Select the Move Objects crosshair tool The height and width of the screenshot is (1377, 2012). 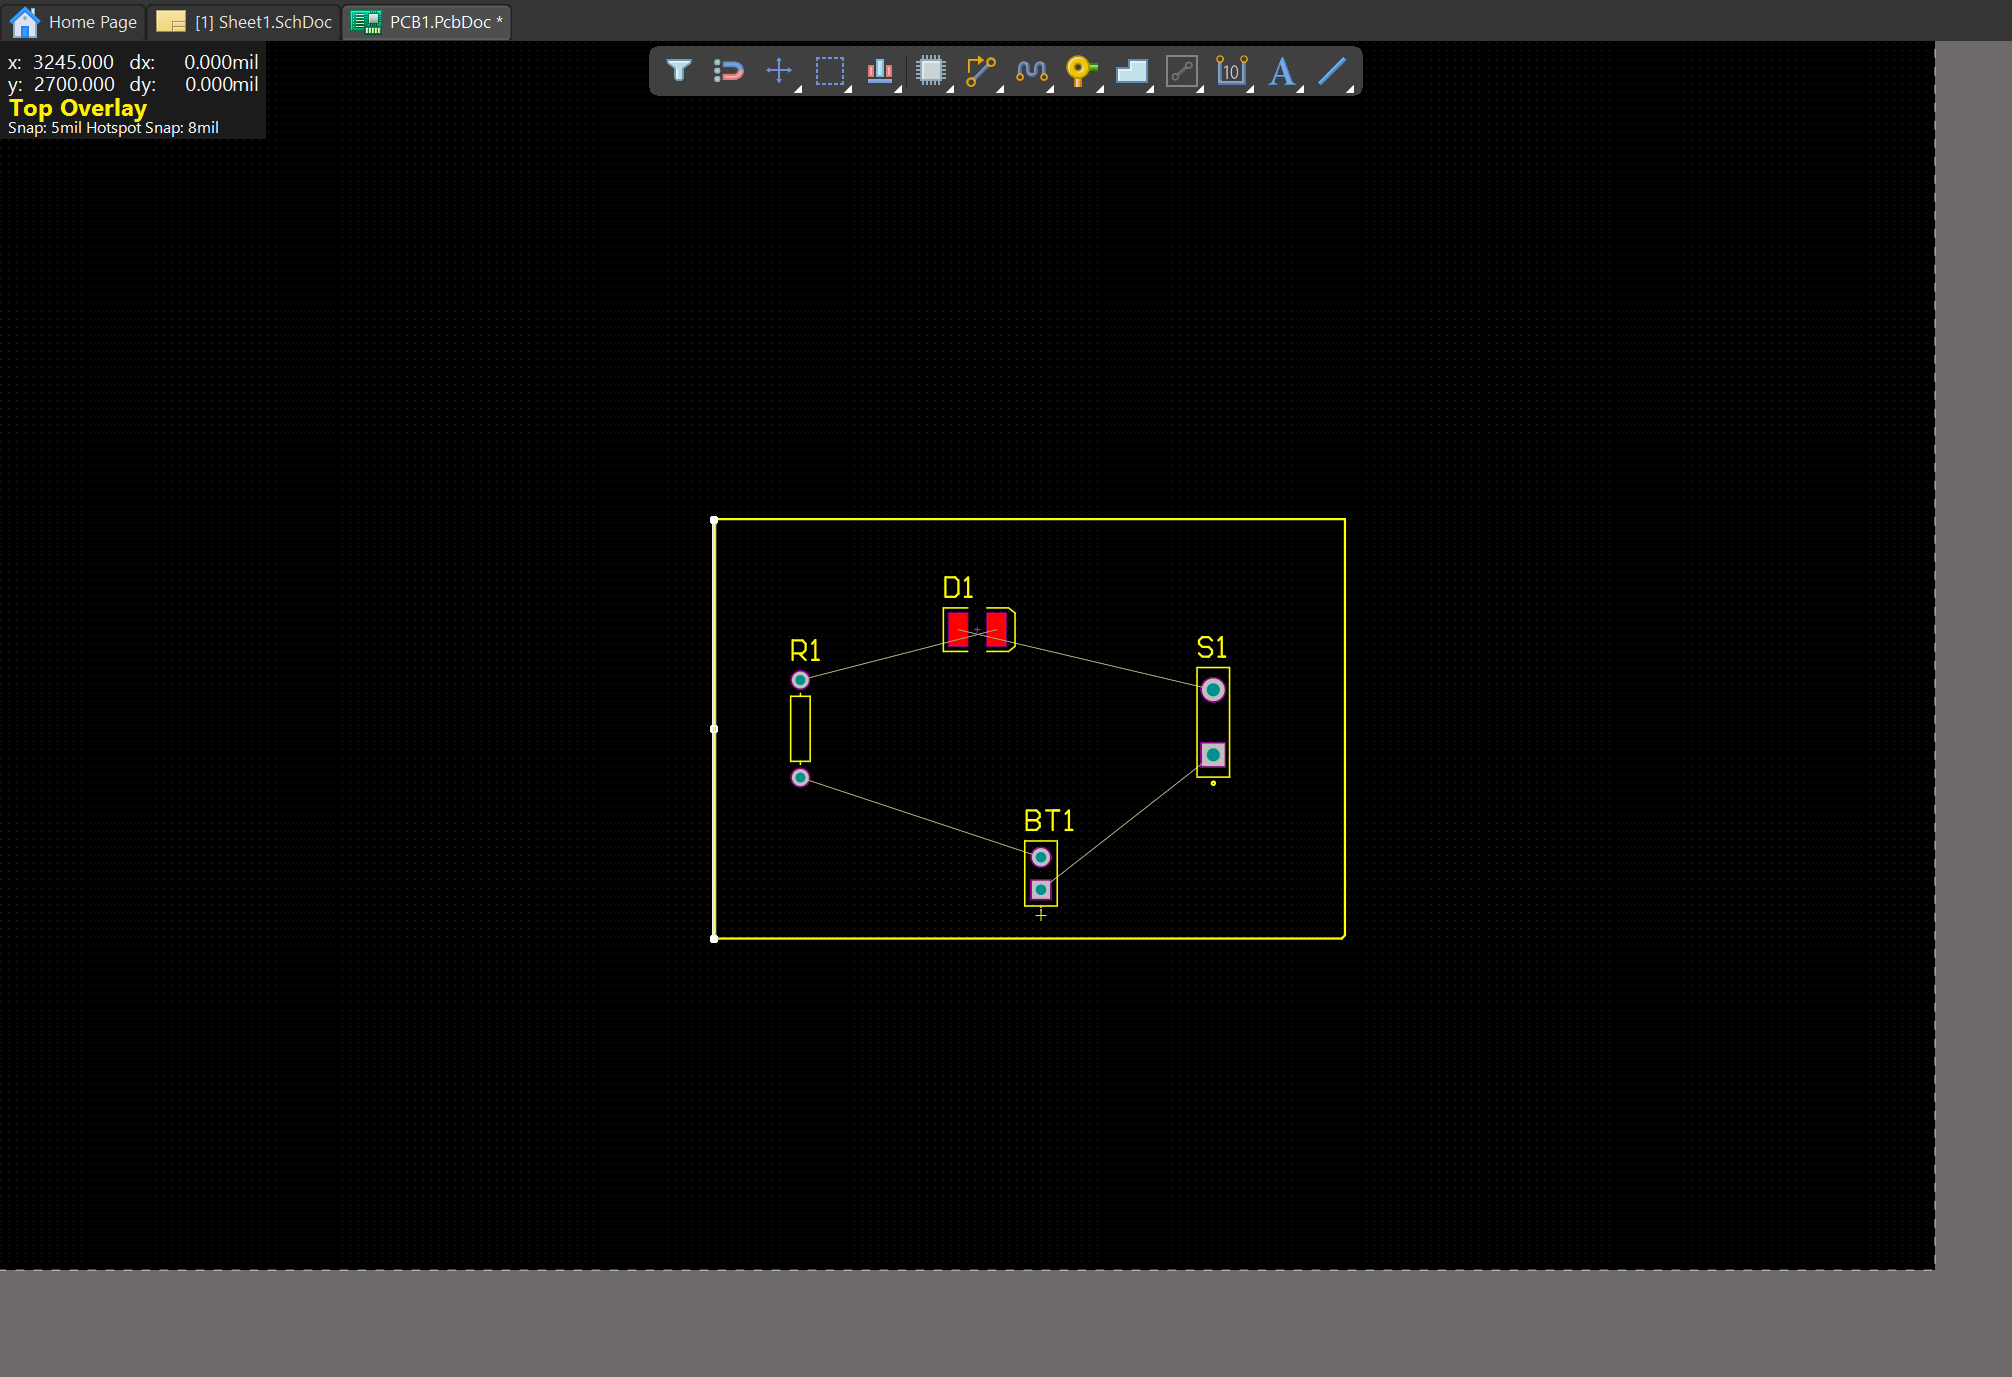pyautogui.click(x=779, y=71)
